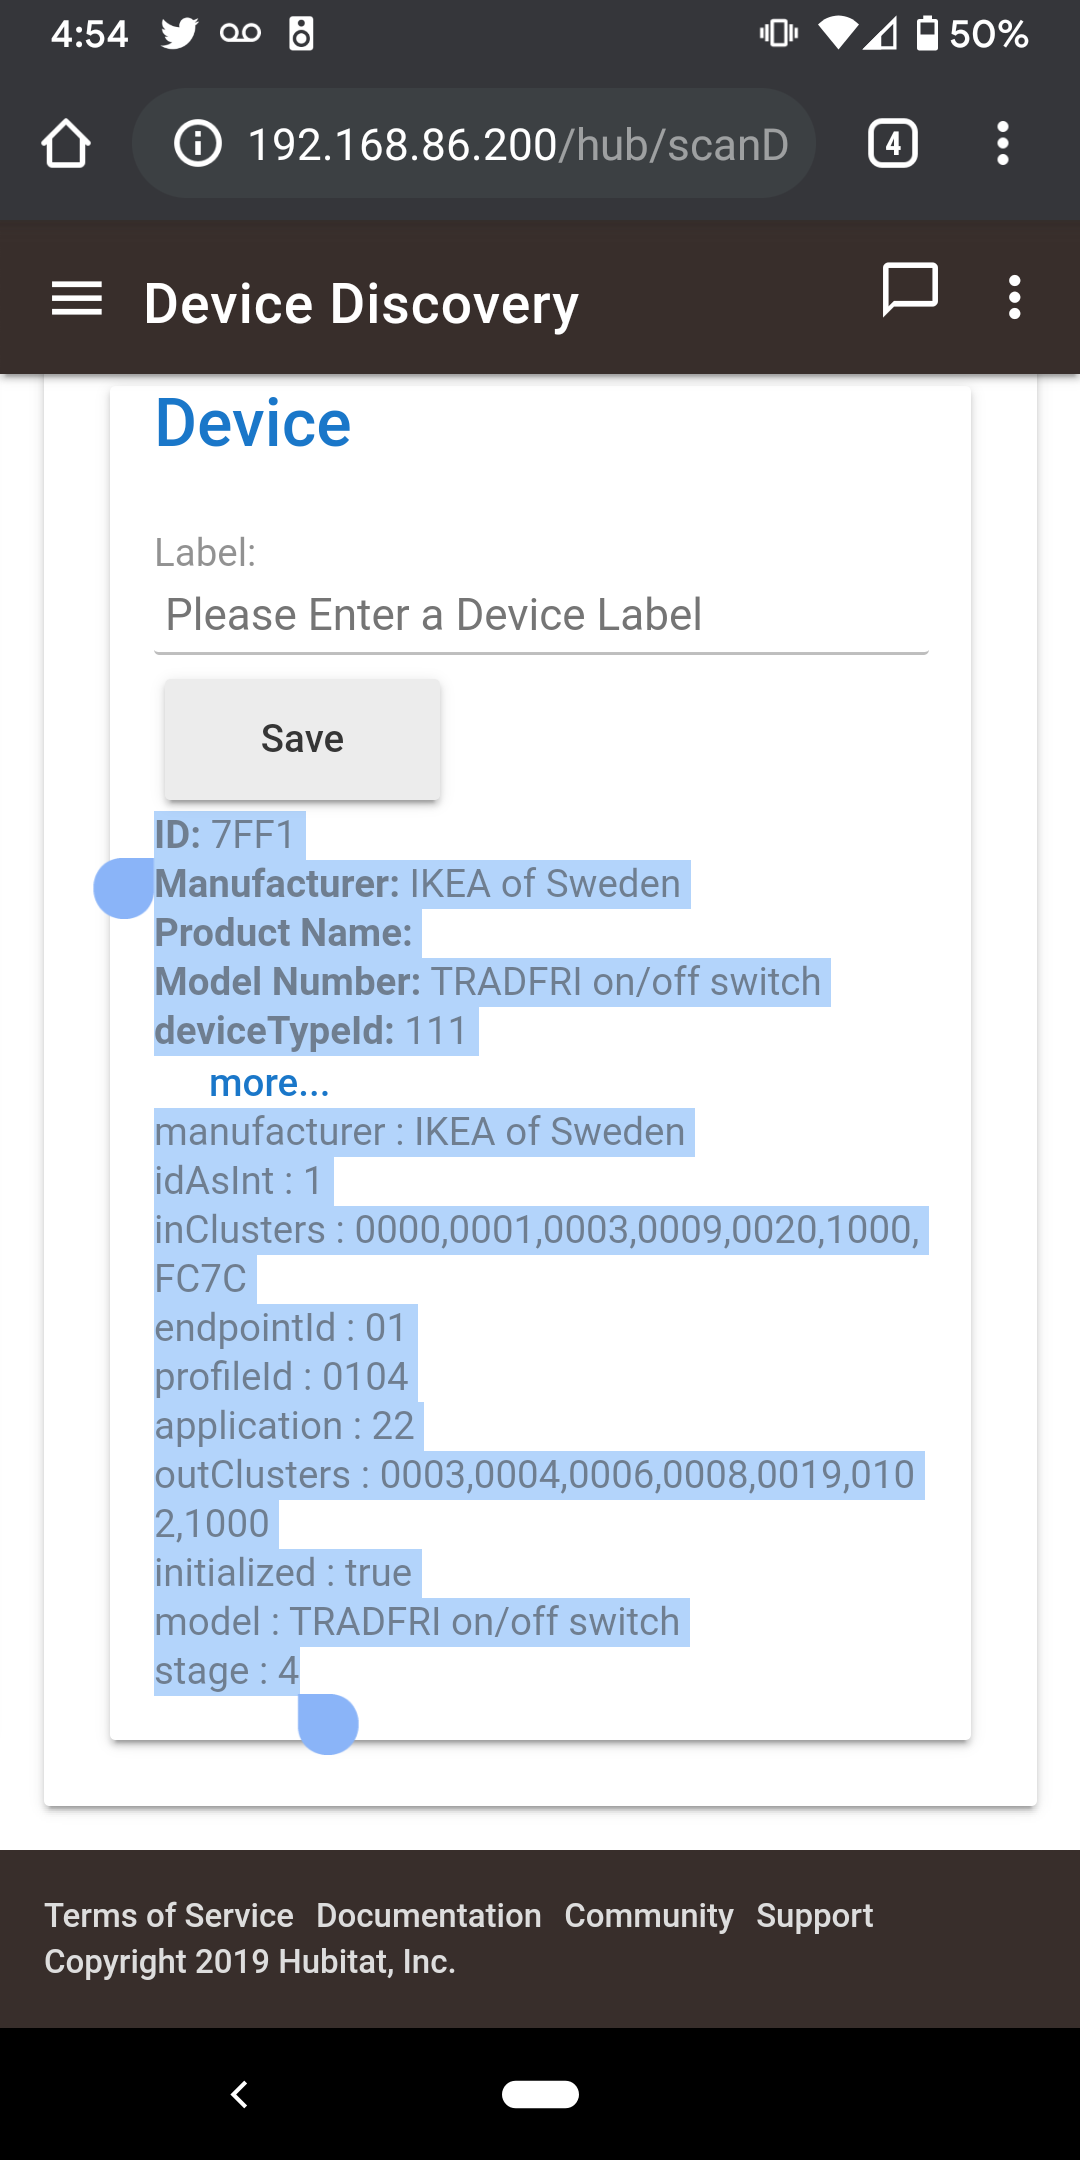Open the Terms of Service link
Viewport: 1080px width, 2160px height.
tap(169, 1915)
